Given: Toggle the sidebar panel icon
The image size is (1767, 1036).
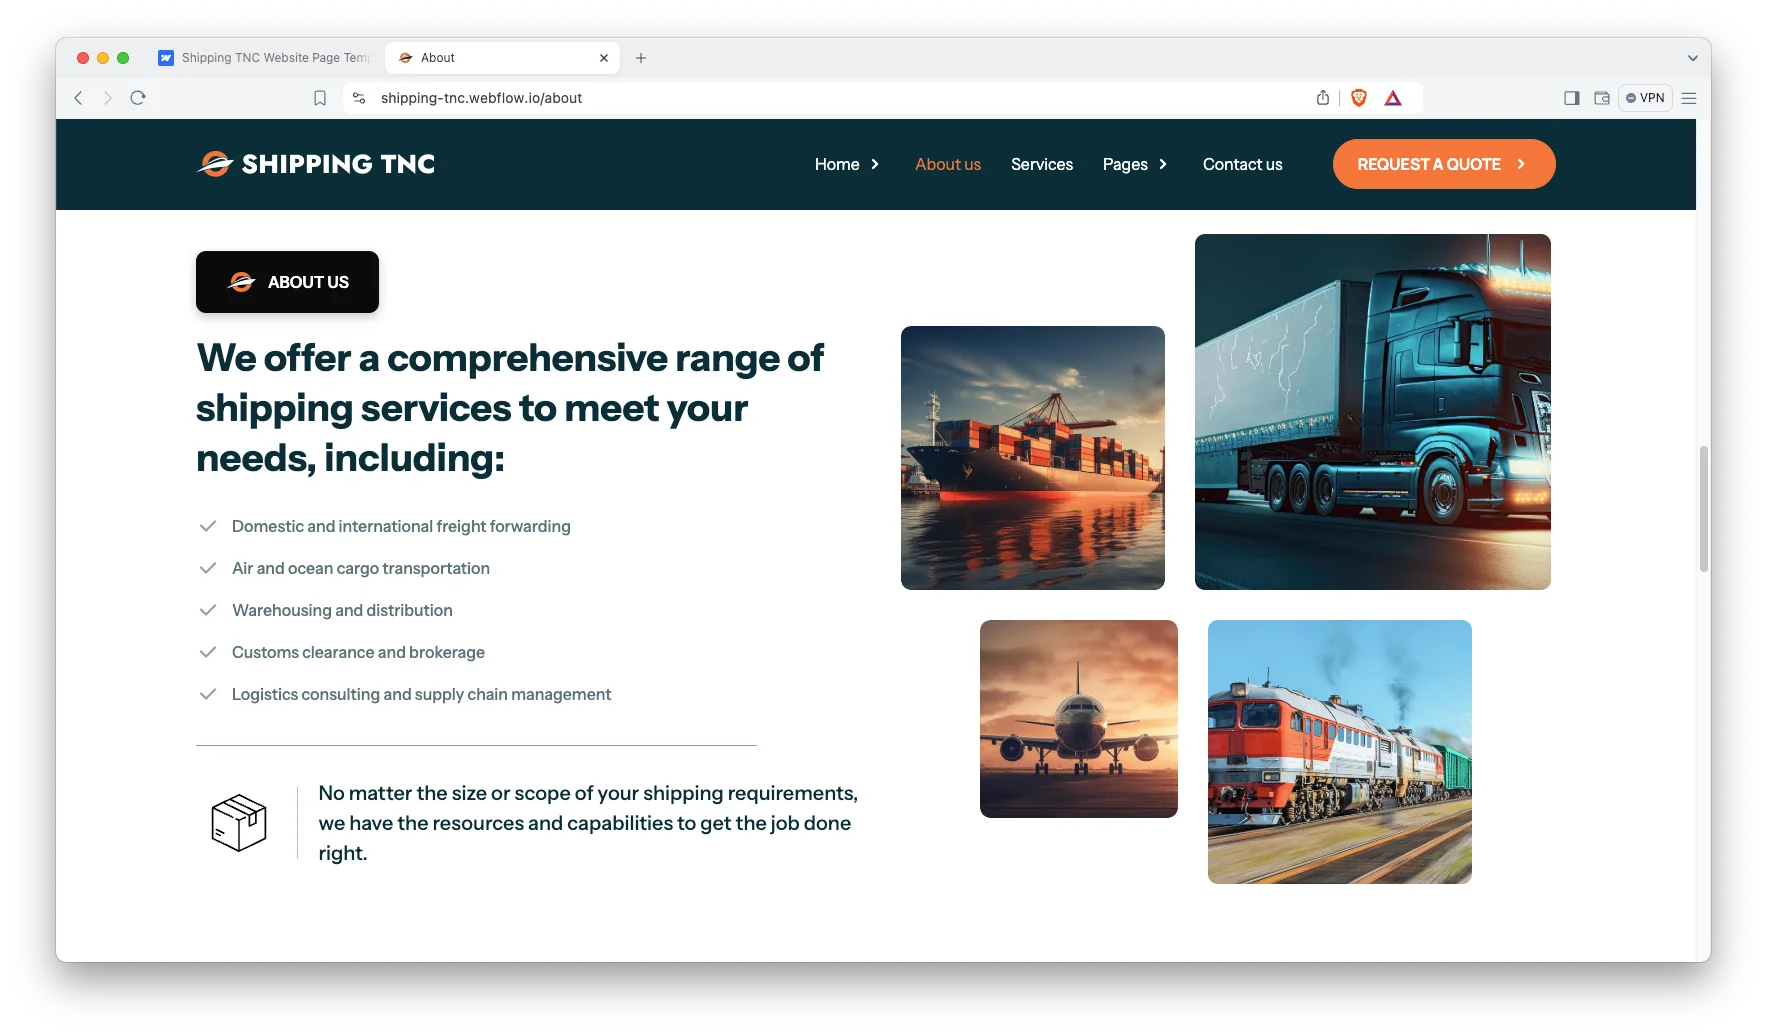Looking at the screenshot, I should [1572, 98].
